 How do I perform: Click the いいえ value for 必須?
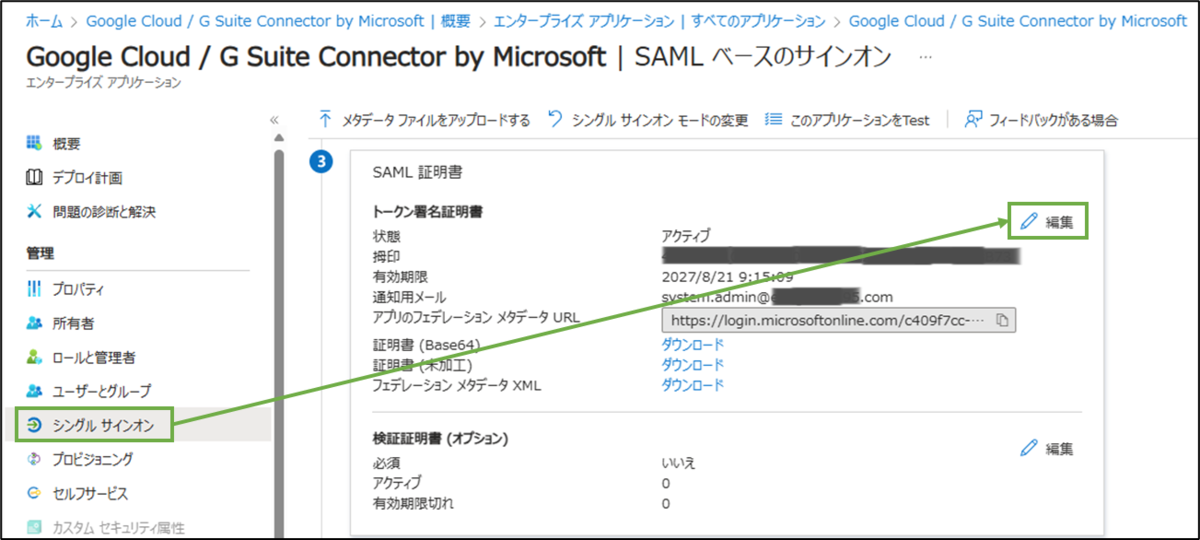coord(678,463)
